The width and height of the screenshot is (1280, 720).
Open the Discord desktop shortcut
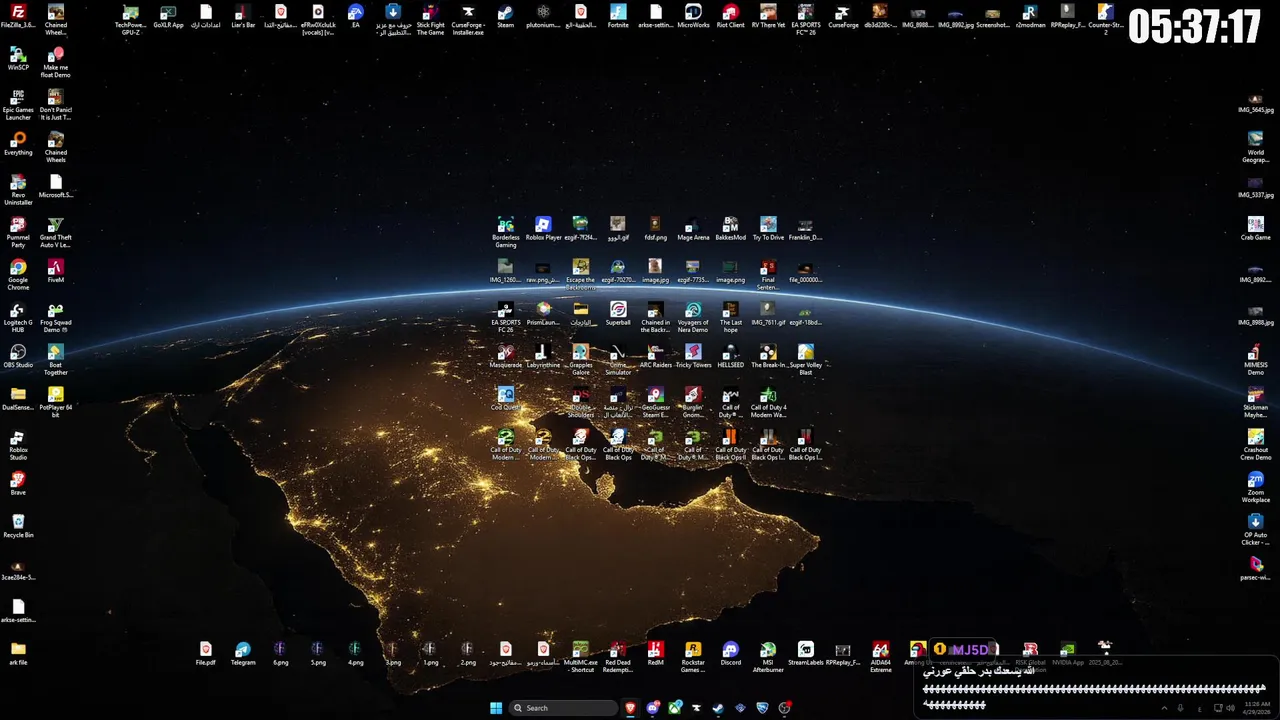pos(730,653)
